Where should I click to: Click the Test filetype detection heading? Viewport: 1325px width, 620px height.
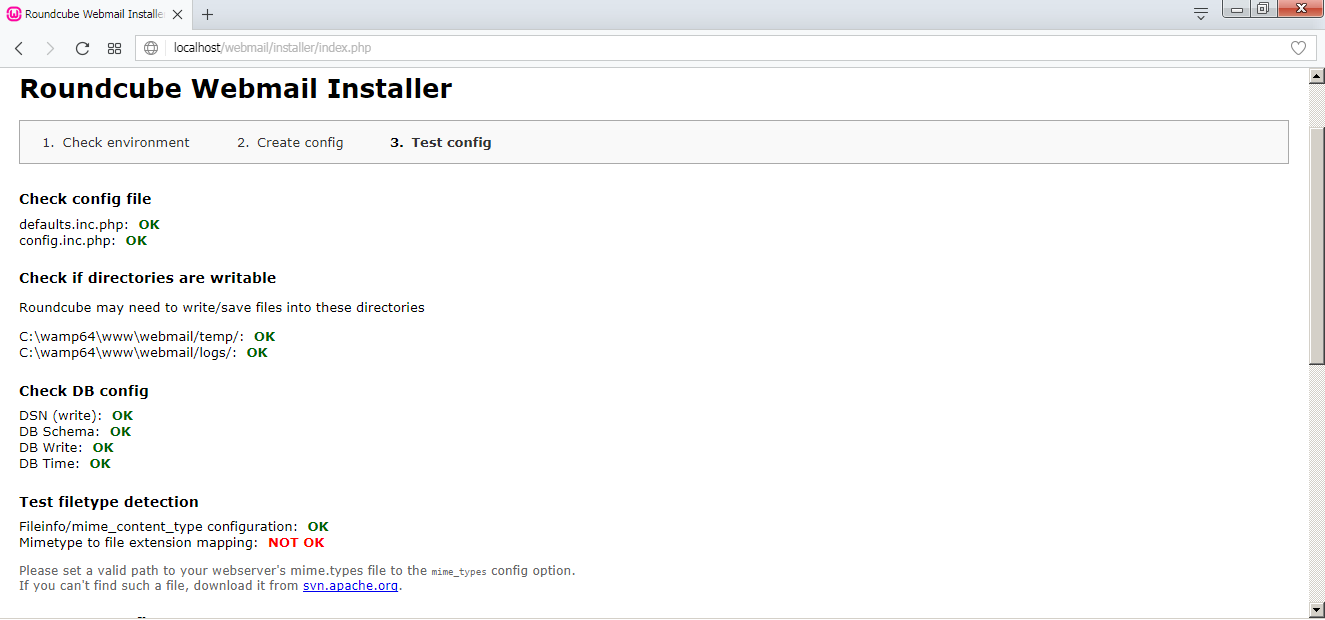(109, 502)
